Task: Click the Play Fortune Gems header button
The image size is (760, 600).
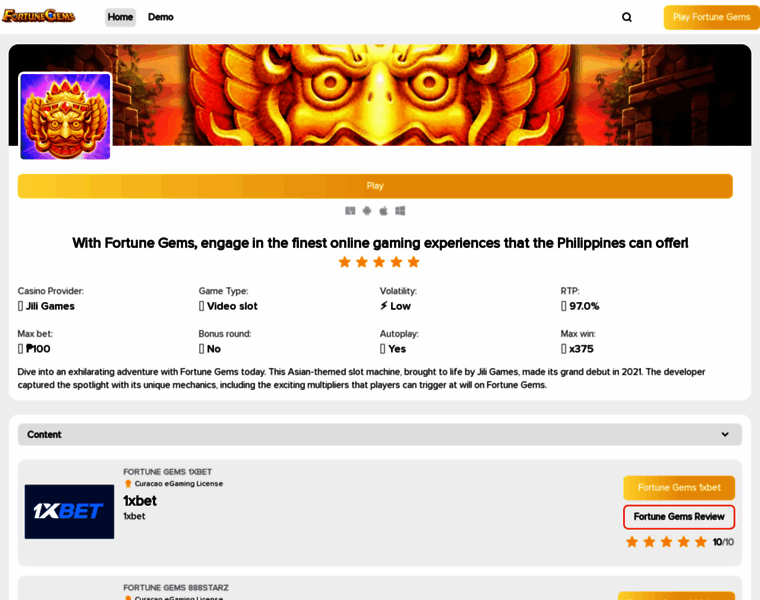Action: pyautogui.click(x=711, y=17)
